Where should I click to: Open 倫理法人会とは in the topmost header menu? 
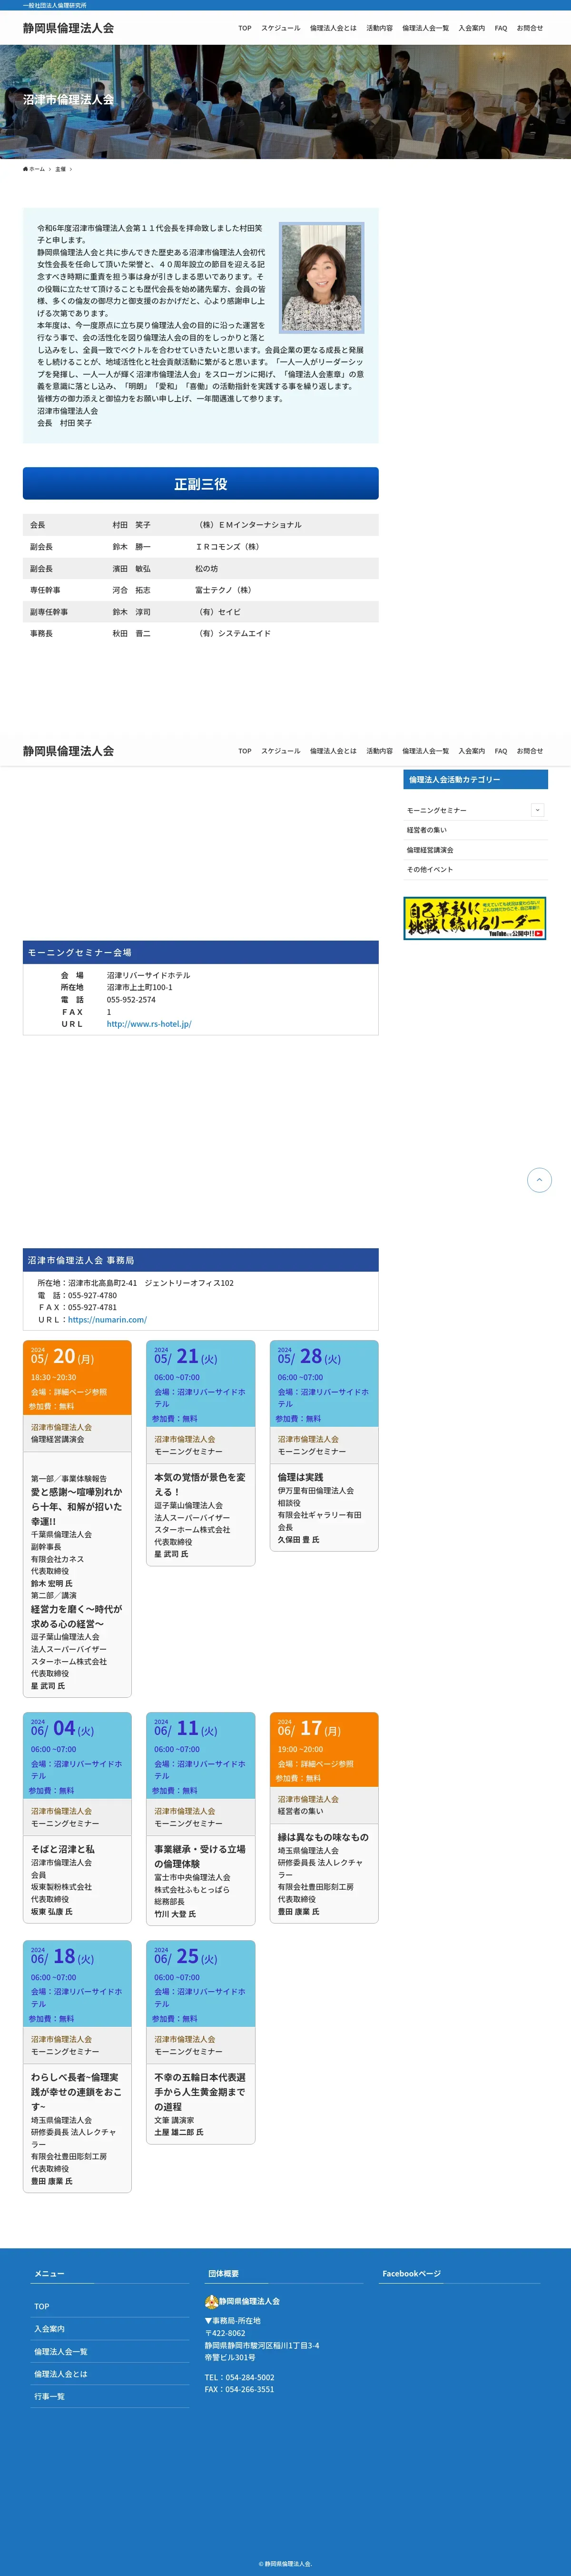point(333,28)
